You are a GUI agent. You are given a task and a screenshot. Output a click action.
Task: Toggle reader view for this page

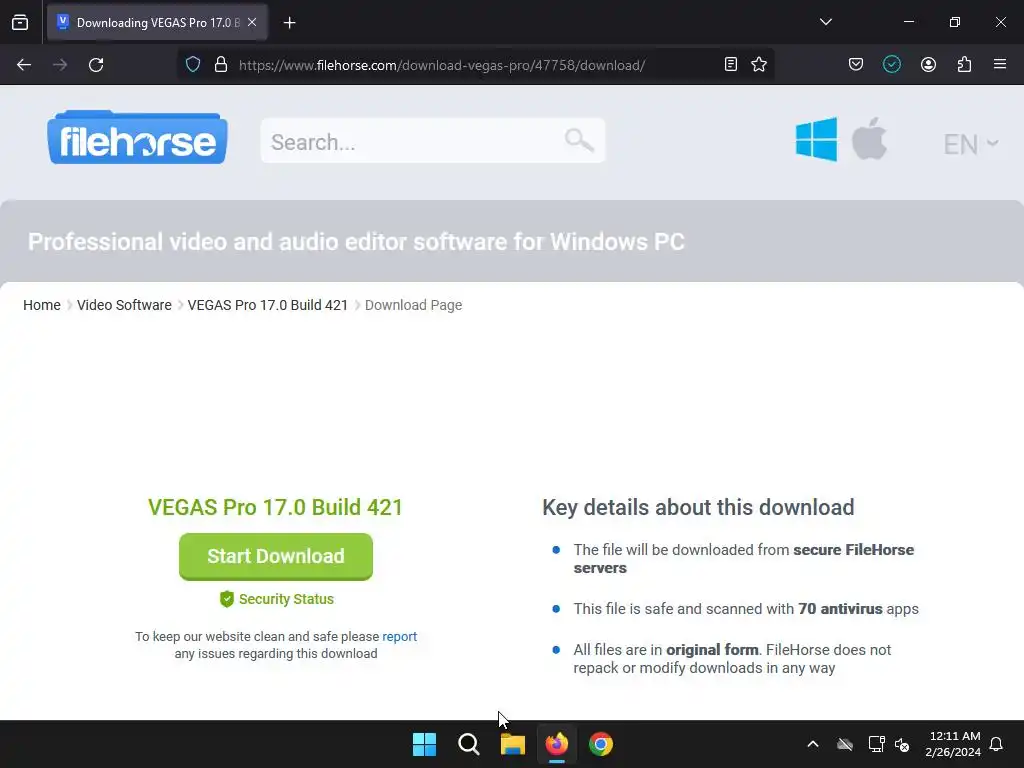coord(731,64)
